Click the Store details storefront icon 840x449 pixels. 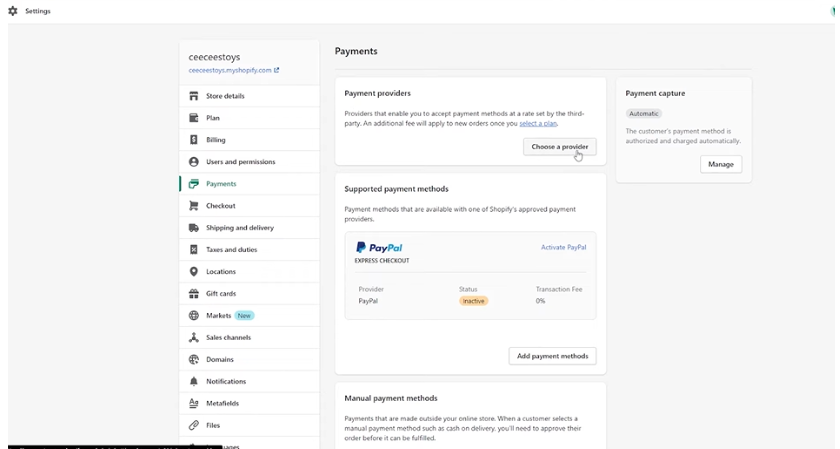coord(194,96)
